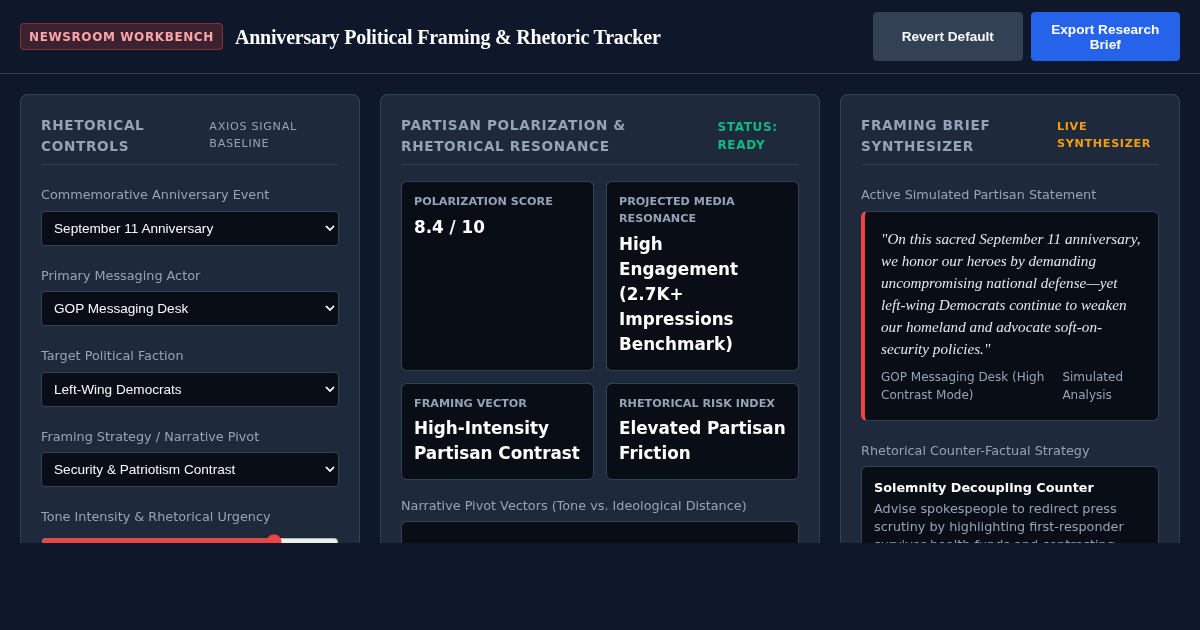
Task: Click 'GOP Messaging Desk (High Contrast Mode)' text
Action: [x=962, y=386]
